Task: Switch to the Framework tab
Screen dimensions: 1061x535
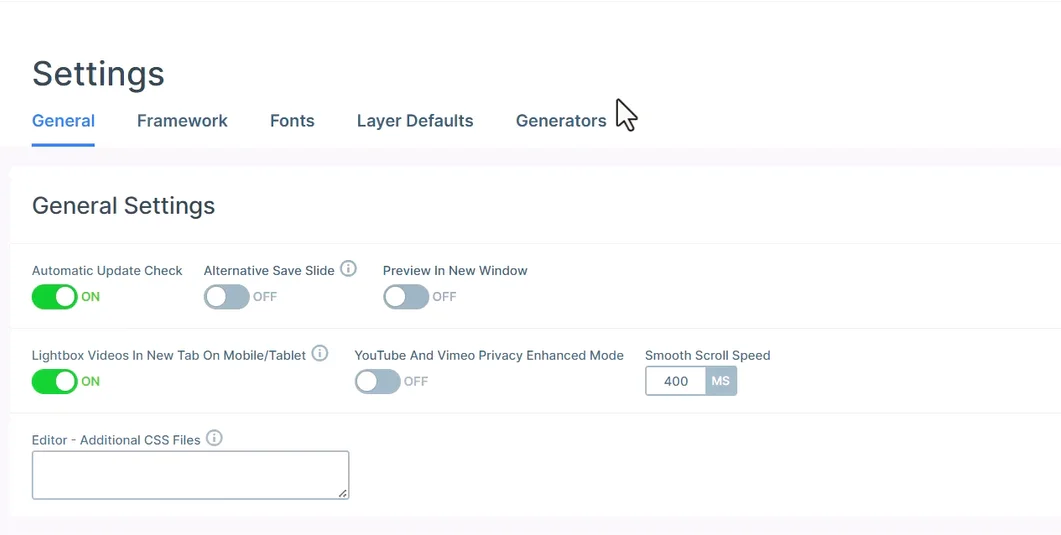Action: [x=182, y=121]
